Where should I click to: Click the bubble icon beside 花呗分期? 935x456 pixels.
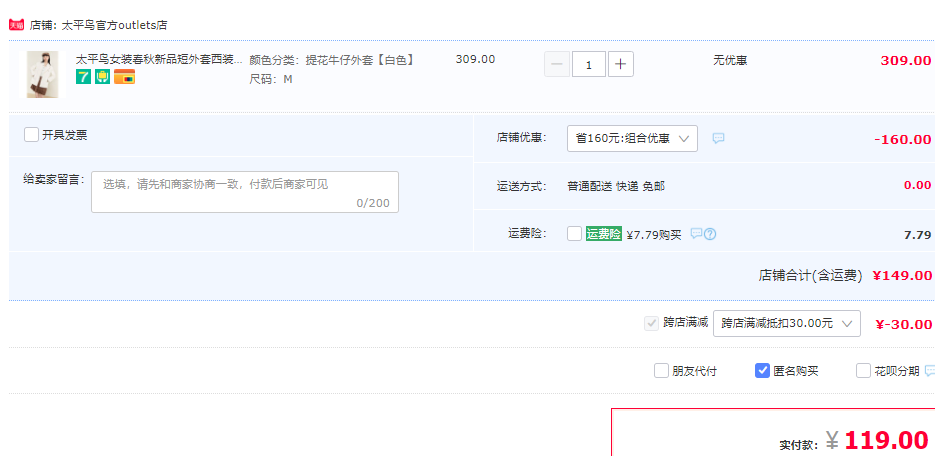pyautogui.click(x=930, y=371)
